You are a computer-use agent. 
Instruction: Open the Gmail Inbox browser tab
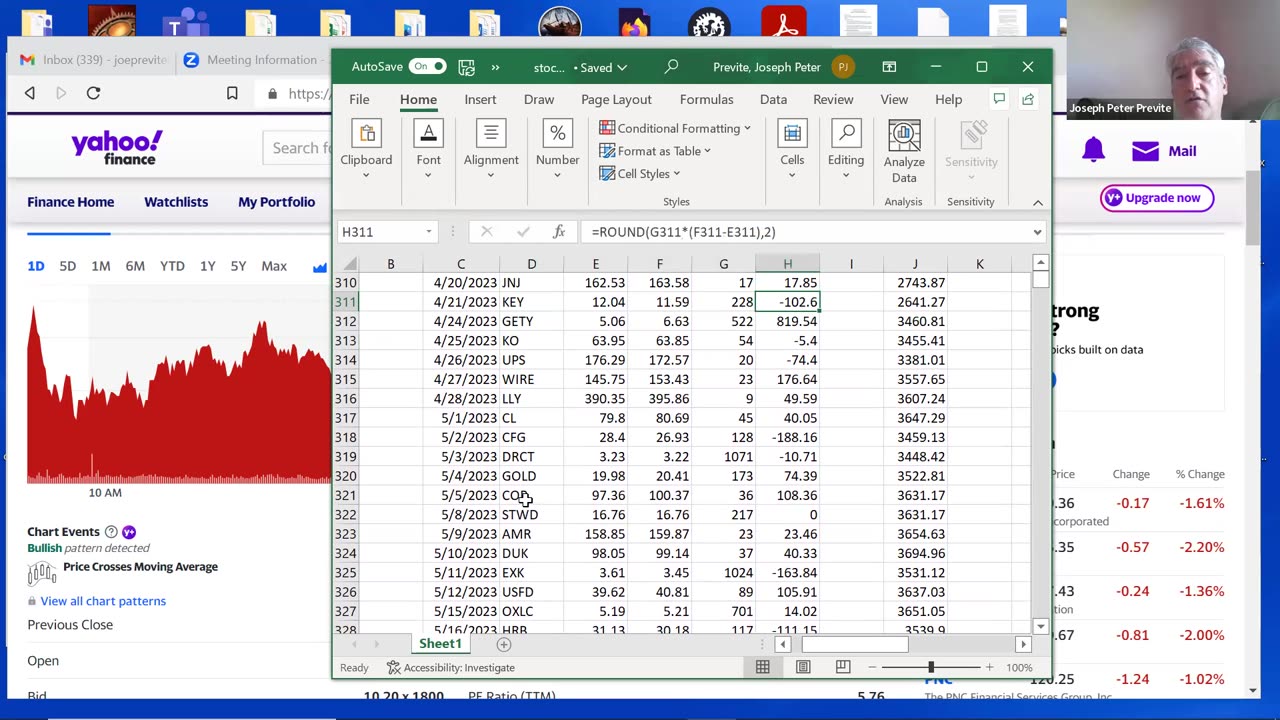point(93,60)
